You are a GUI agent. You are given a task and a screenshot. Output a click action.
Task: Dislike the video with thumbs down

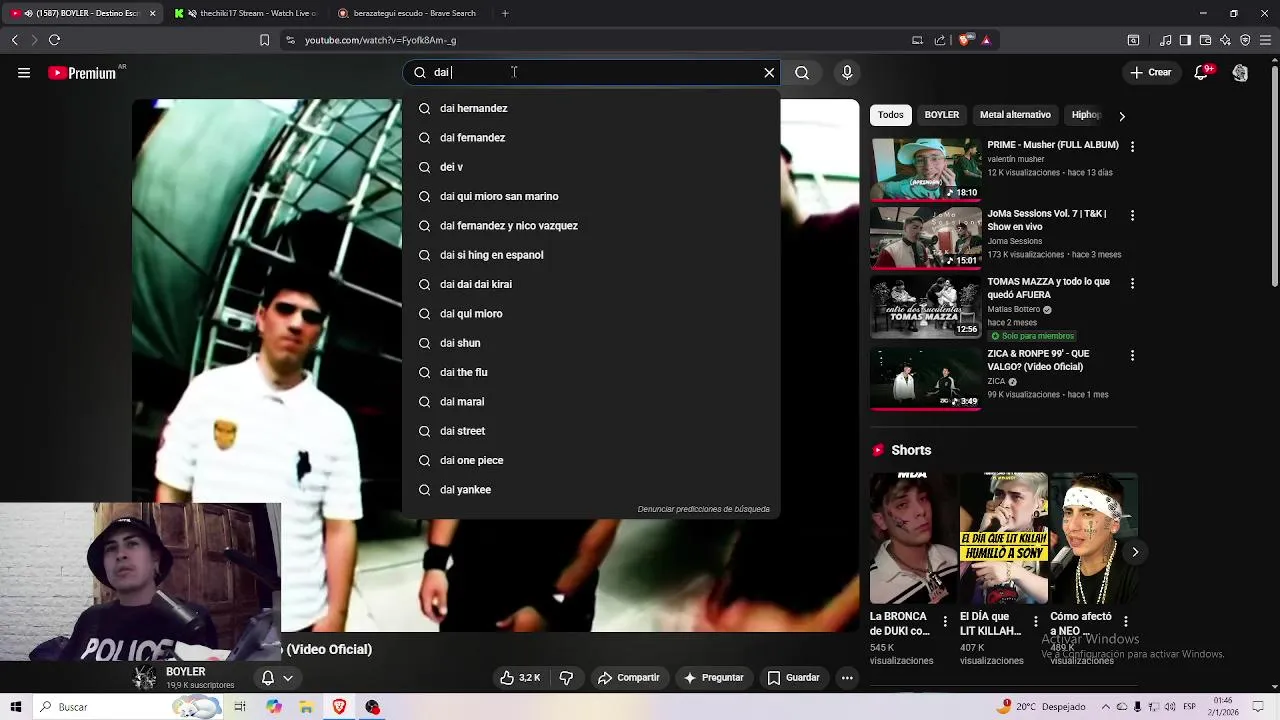point(566,678)
